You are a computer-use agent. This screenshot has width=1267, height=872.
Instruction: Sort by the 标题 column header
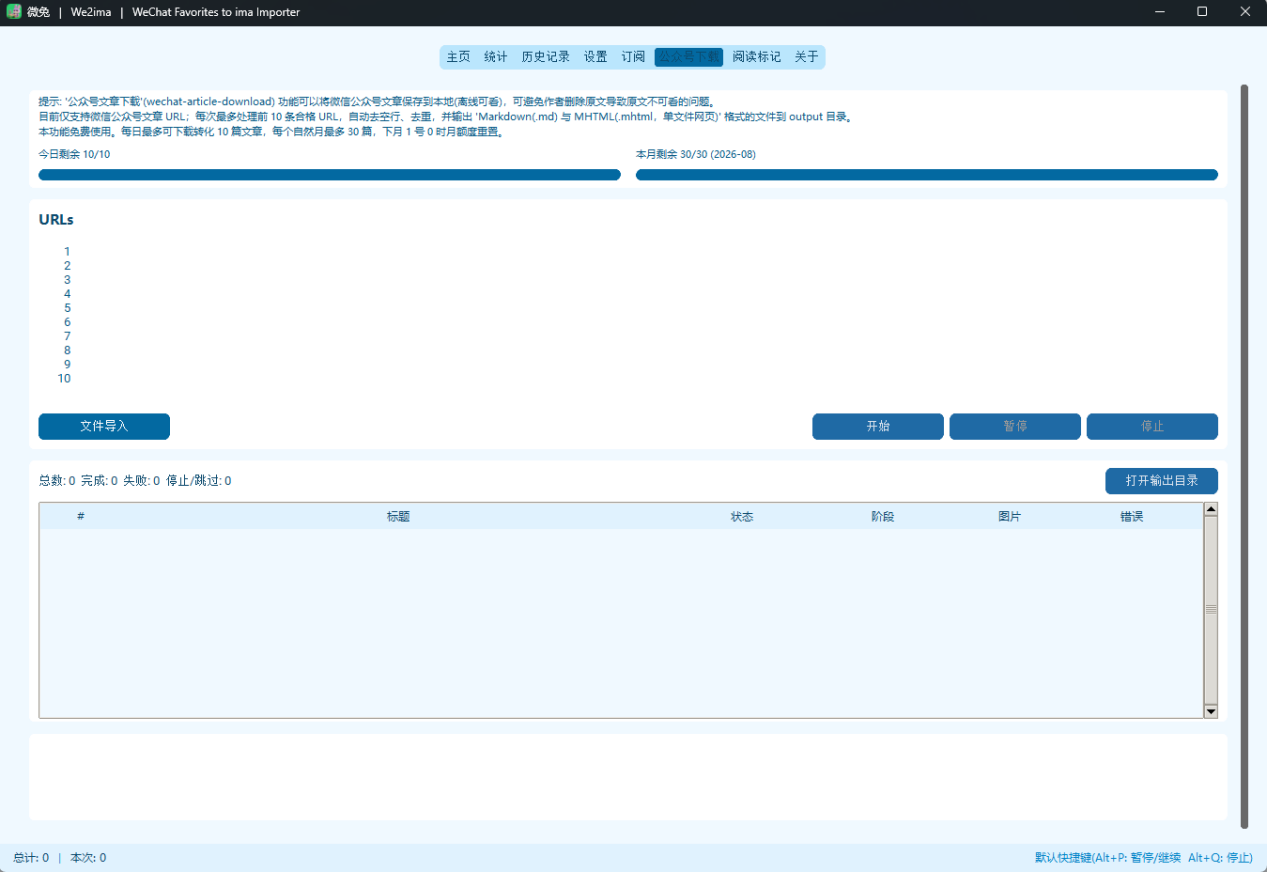point(398,516)
